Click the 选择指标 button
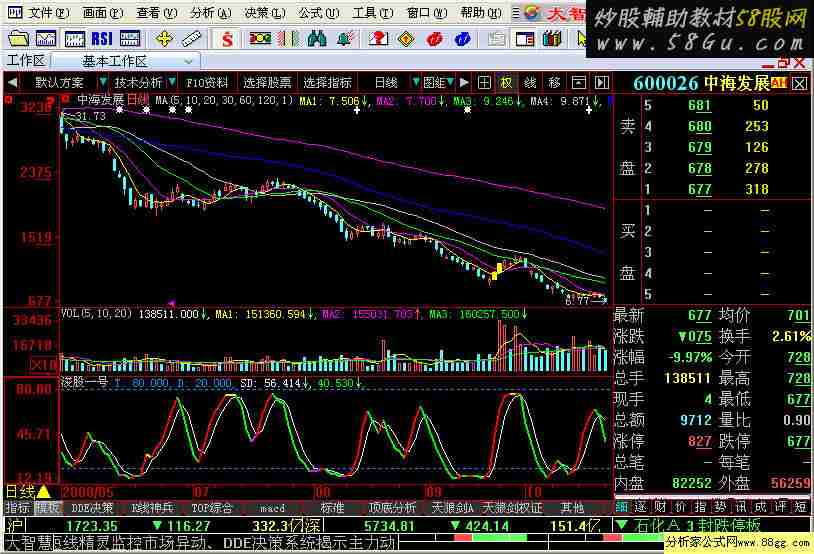The width and height of the screenshot is (814, 554). click(x=327, y=83)
